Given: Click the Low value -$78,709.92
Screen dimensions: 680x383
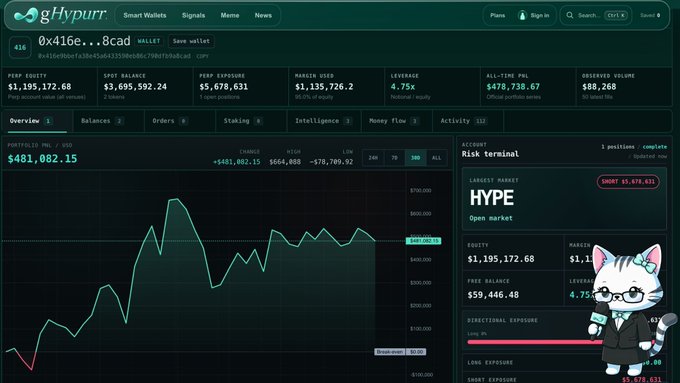Looking at the screenshot, I should tap(331, 162).
